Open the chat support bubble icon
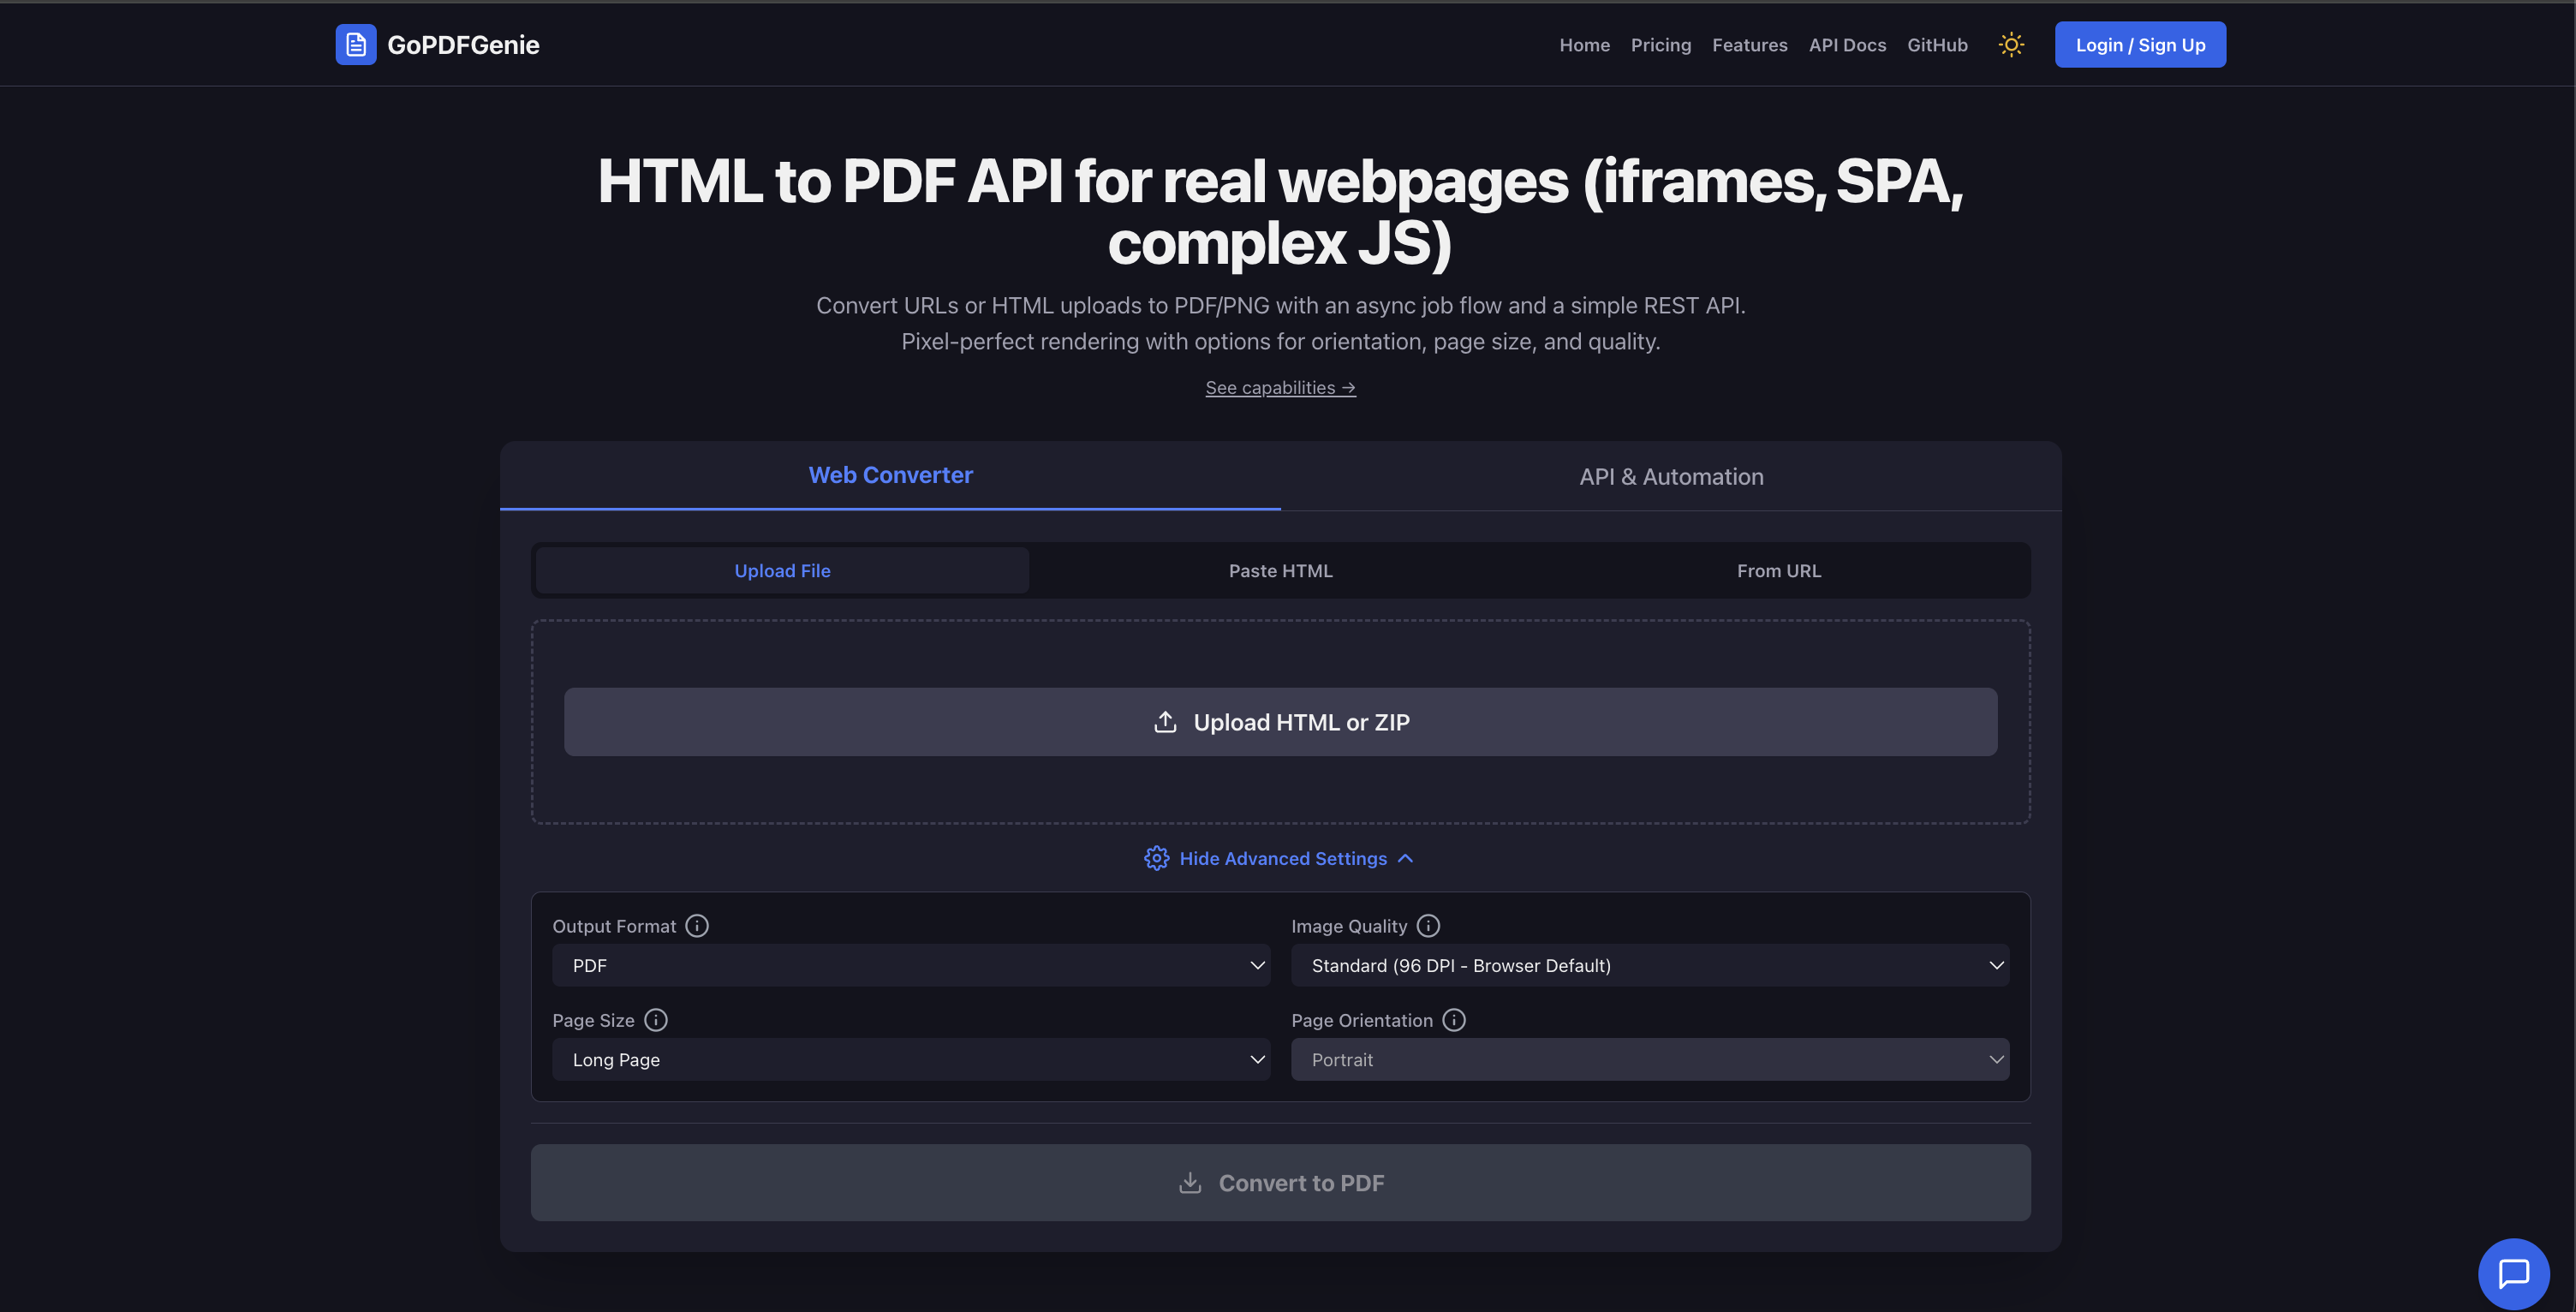This screenshot has width=2576, height=1312. pos(2513,1273)
